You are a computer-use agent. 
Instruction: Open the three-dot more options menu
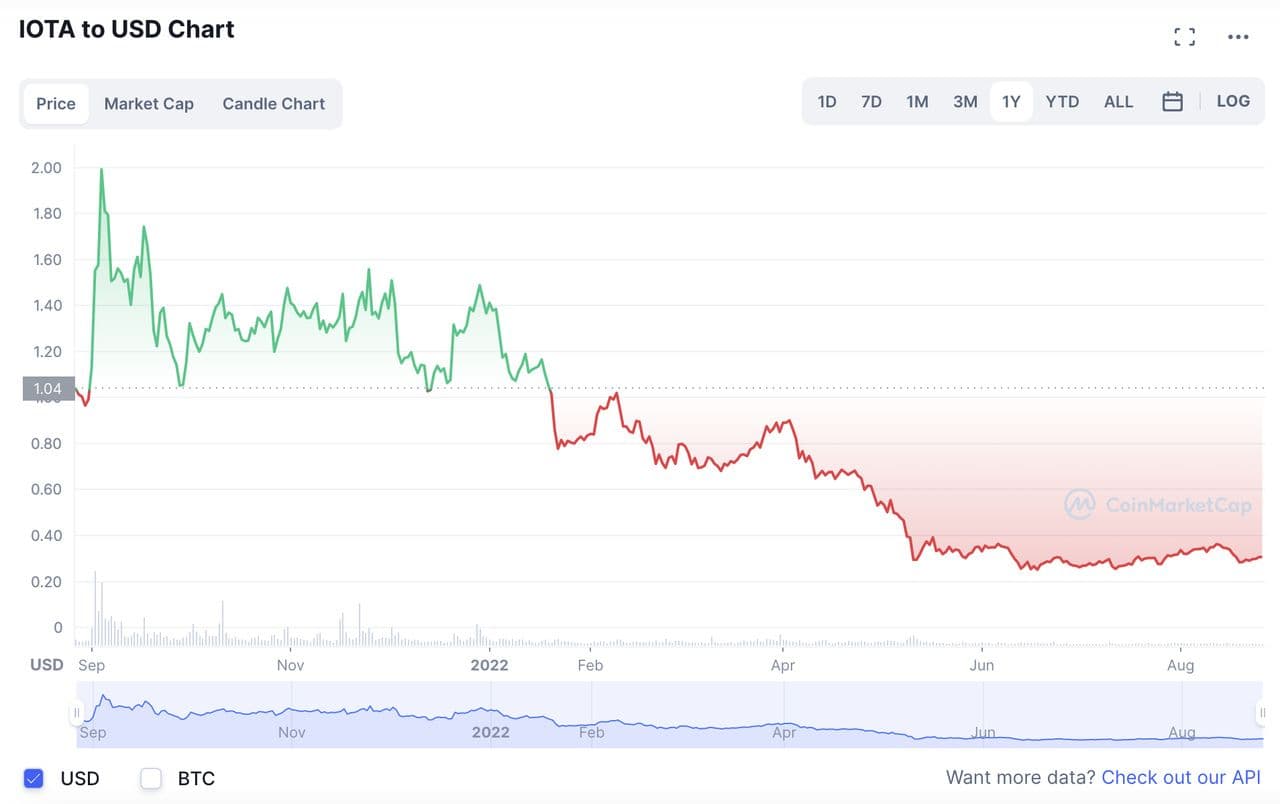[1238, 38]
